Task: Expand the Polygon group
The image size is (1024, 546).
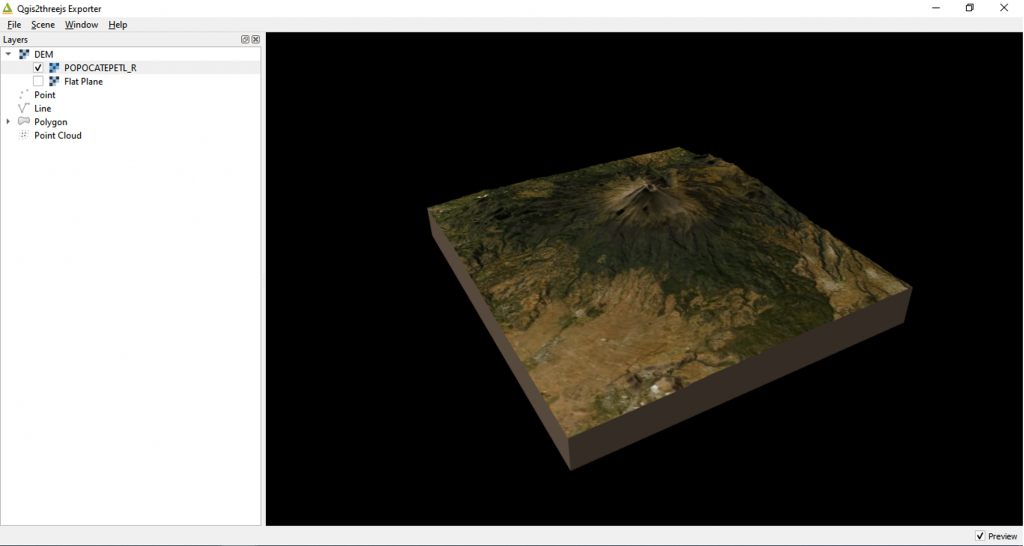Action: 8,122
